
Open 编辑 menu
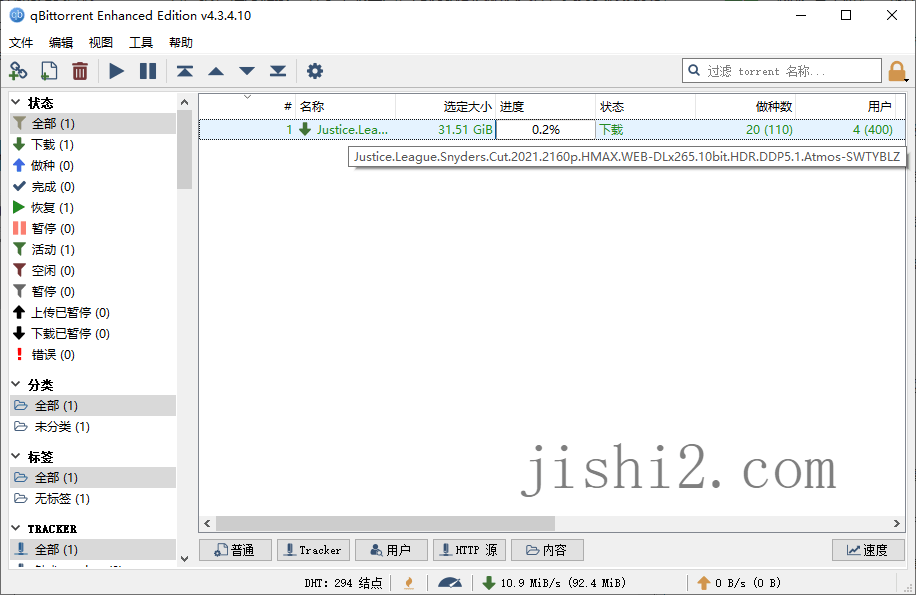pyautogui.click(x=61, y=43)
